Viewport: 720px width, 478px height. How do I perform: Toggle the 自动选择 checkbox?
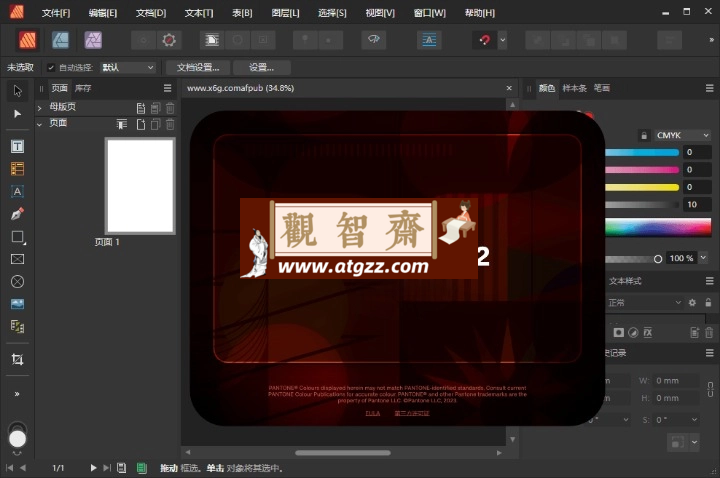(x=51, y=67)
